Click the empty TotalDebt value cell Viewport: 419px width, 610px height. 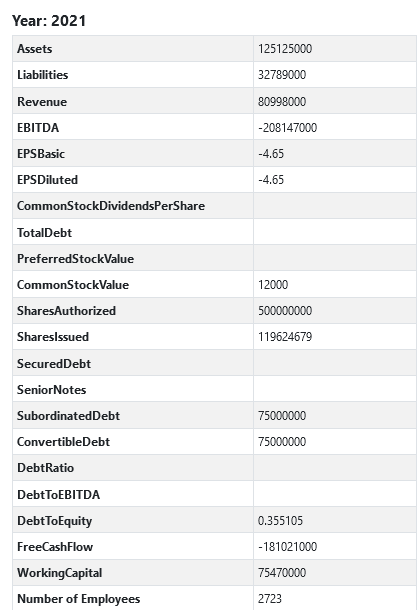(x=335, y=233)
